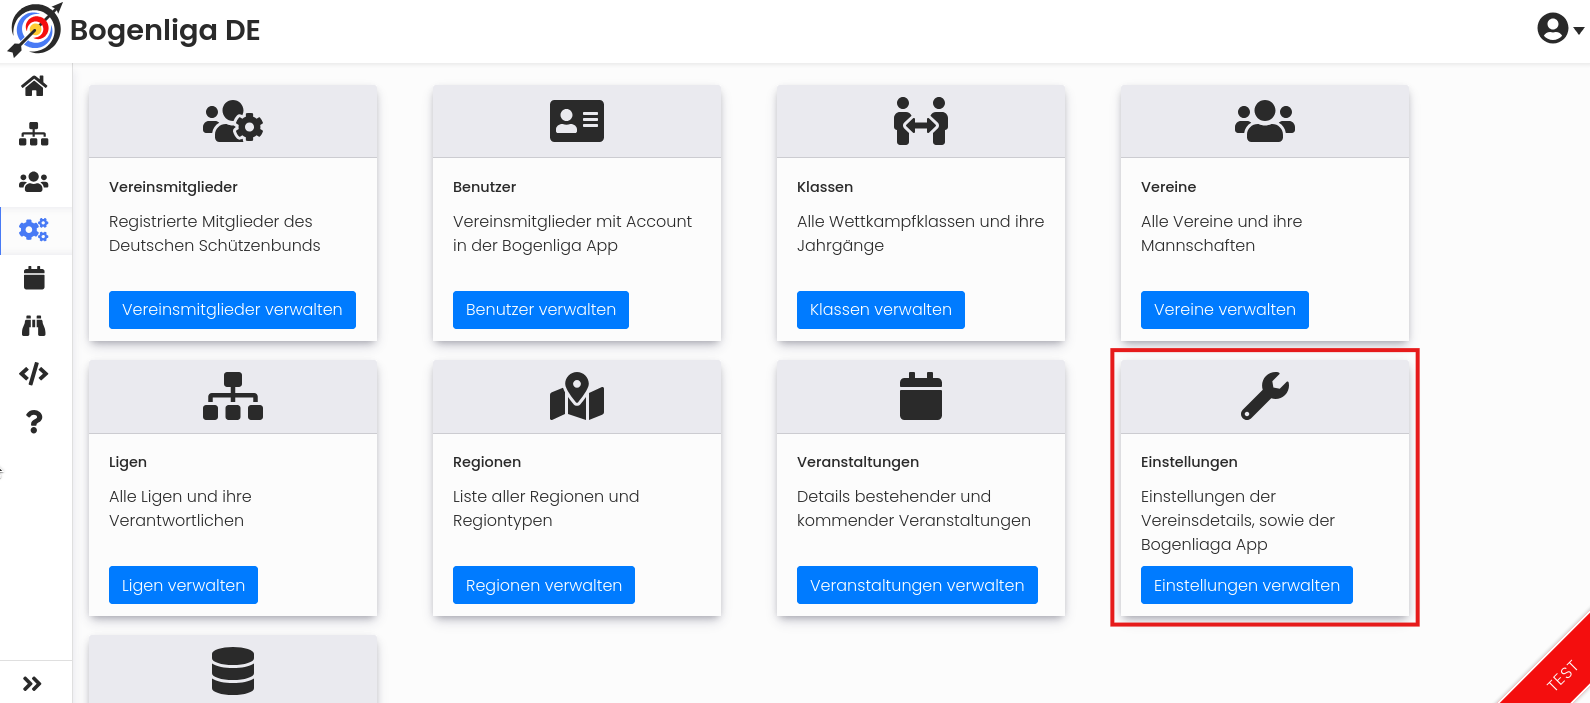Click Vereinsmitglieder verwalten button
The image size is (1590, 703).
(x=232, y=310)
